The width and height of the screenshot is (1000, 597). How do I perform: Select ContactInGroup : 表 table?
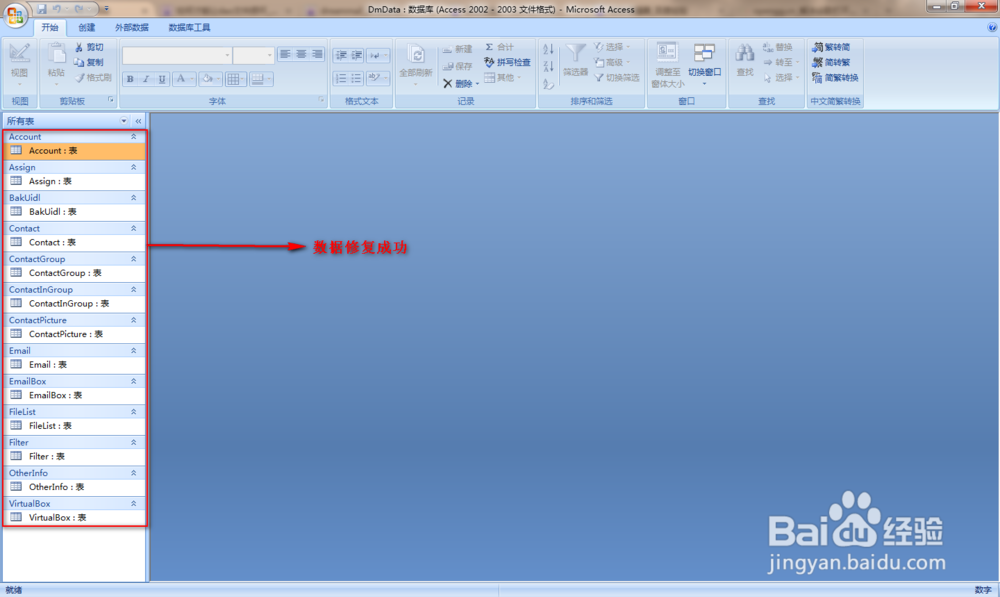tap(75, 304)
